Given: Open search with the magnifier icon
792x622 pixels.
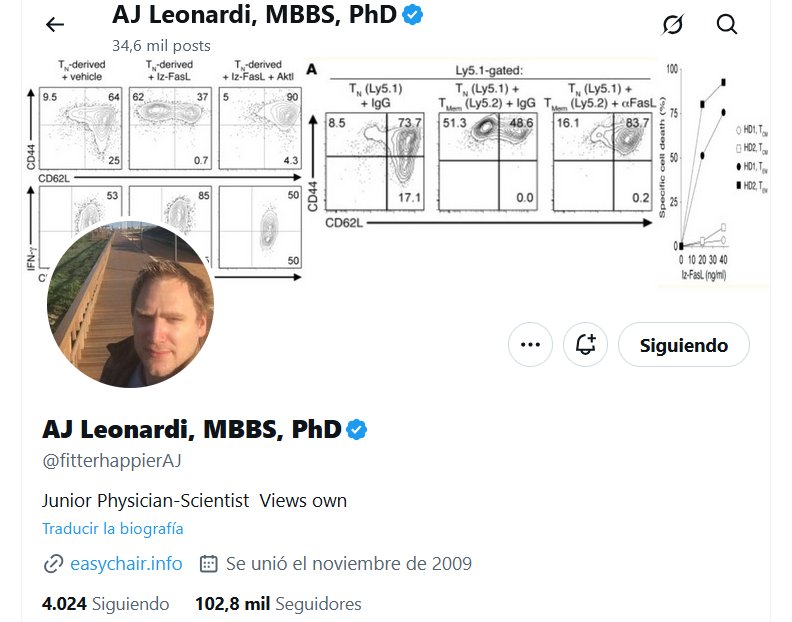Looking at the screenshot, I should point(727,25).
